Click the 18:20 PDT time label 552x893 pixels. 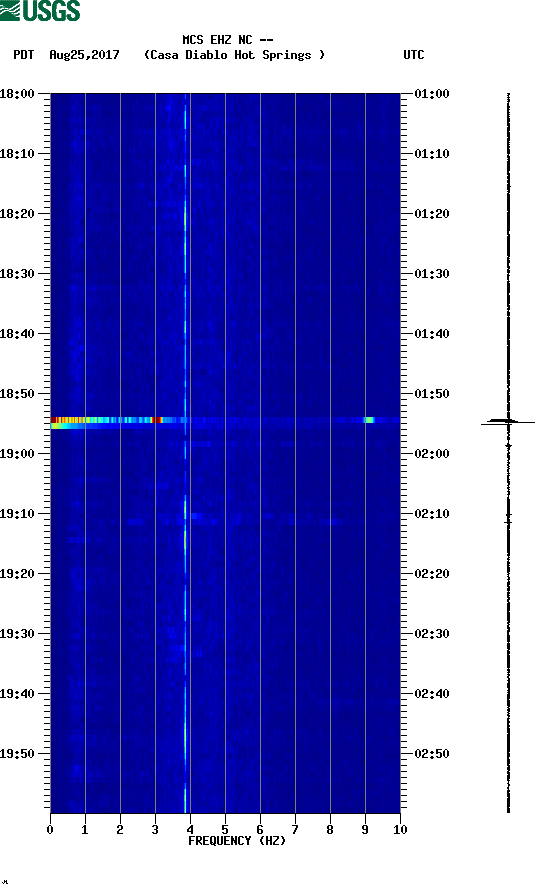point(17,214)
